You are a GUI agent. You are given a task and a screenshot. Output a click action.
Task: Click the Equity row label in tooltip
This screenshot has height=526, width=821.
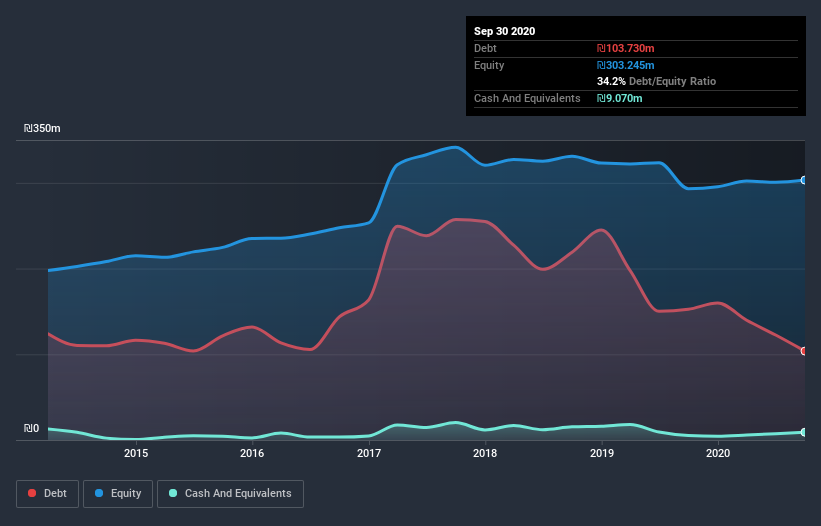point(489,65)
